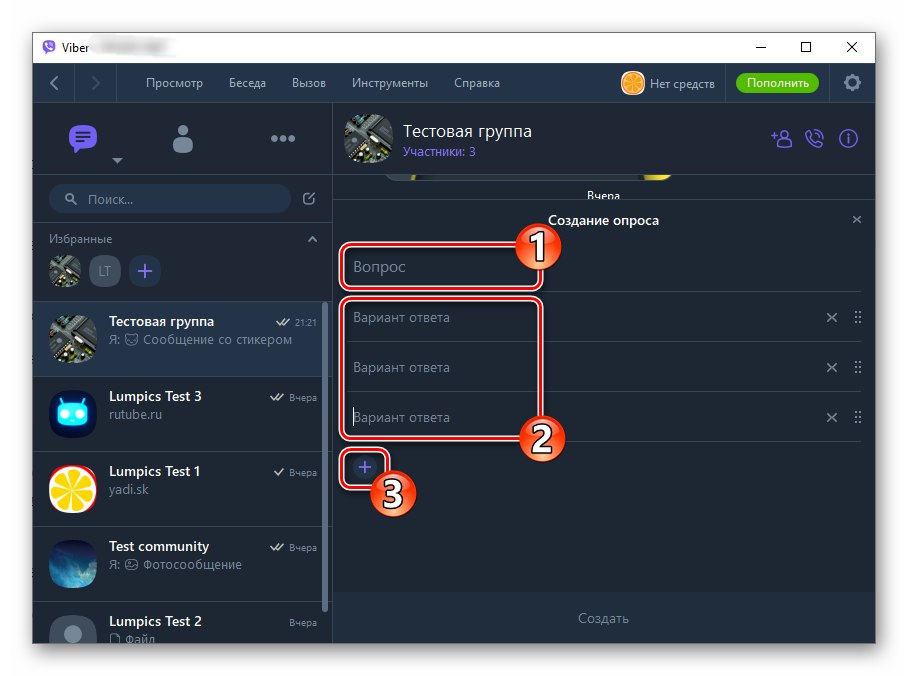The width and height of the screenshot is (908, 676).
Task: Open the Lumpics Test 2 chat
Action: click(177, 623)
